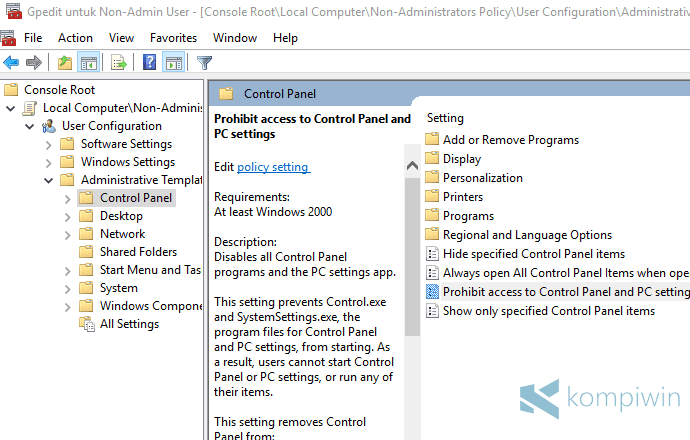Select System in the tree
690x440 pixels.
pos(119,288)
